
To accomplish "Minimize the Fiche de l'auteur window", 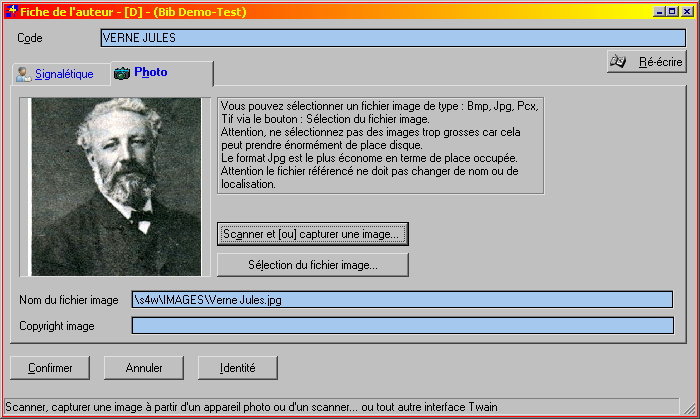I will [x=659, y=12].
